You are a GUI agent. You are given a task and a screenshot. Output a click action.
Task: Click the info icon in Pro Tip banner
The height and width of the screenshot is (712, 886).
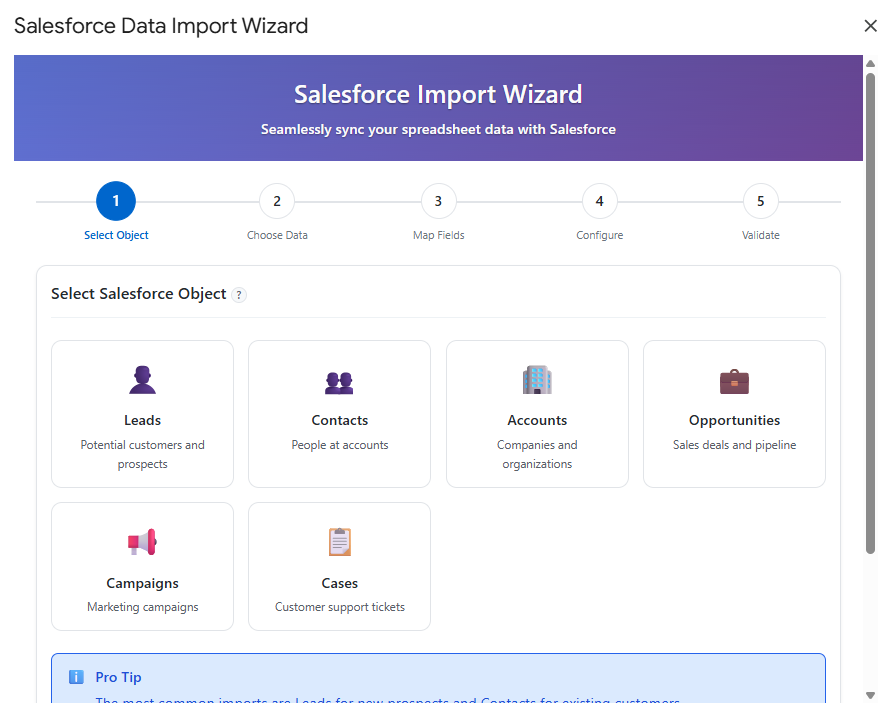pyautogui.click(x=76, y=677)
